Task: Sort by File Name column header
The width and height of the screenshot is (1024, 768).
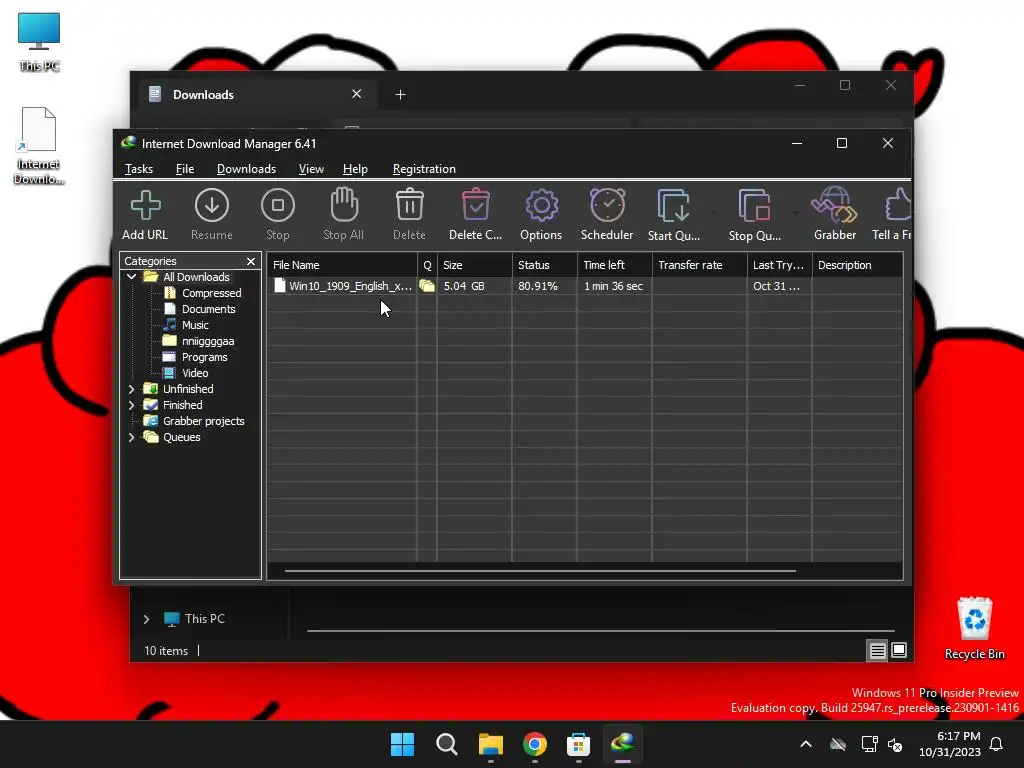Action: point(342,265)
